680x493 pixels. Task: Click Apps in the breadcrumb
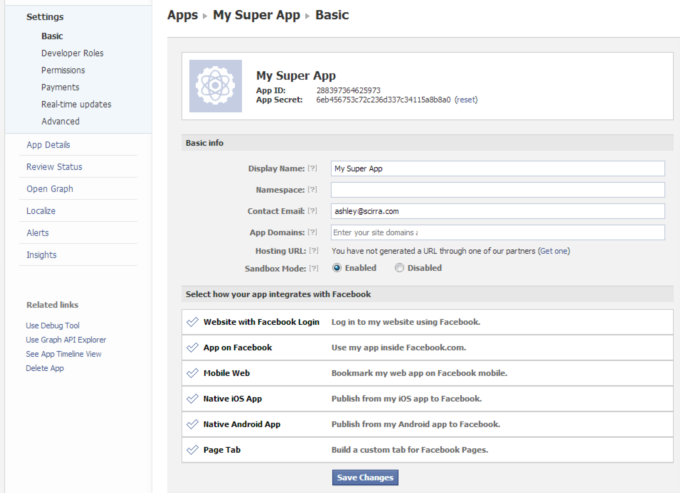[183, 15]
